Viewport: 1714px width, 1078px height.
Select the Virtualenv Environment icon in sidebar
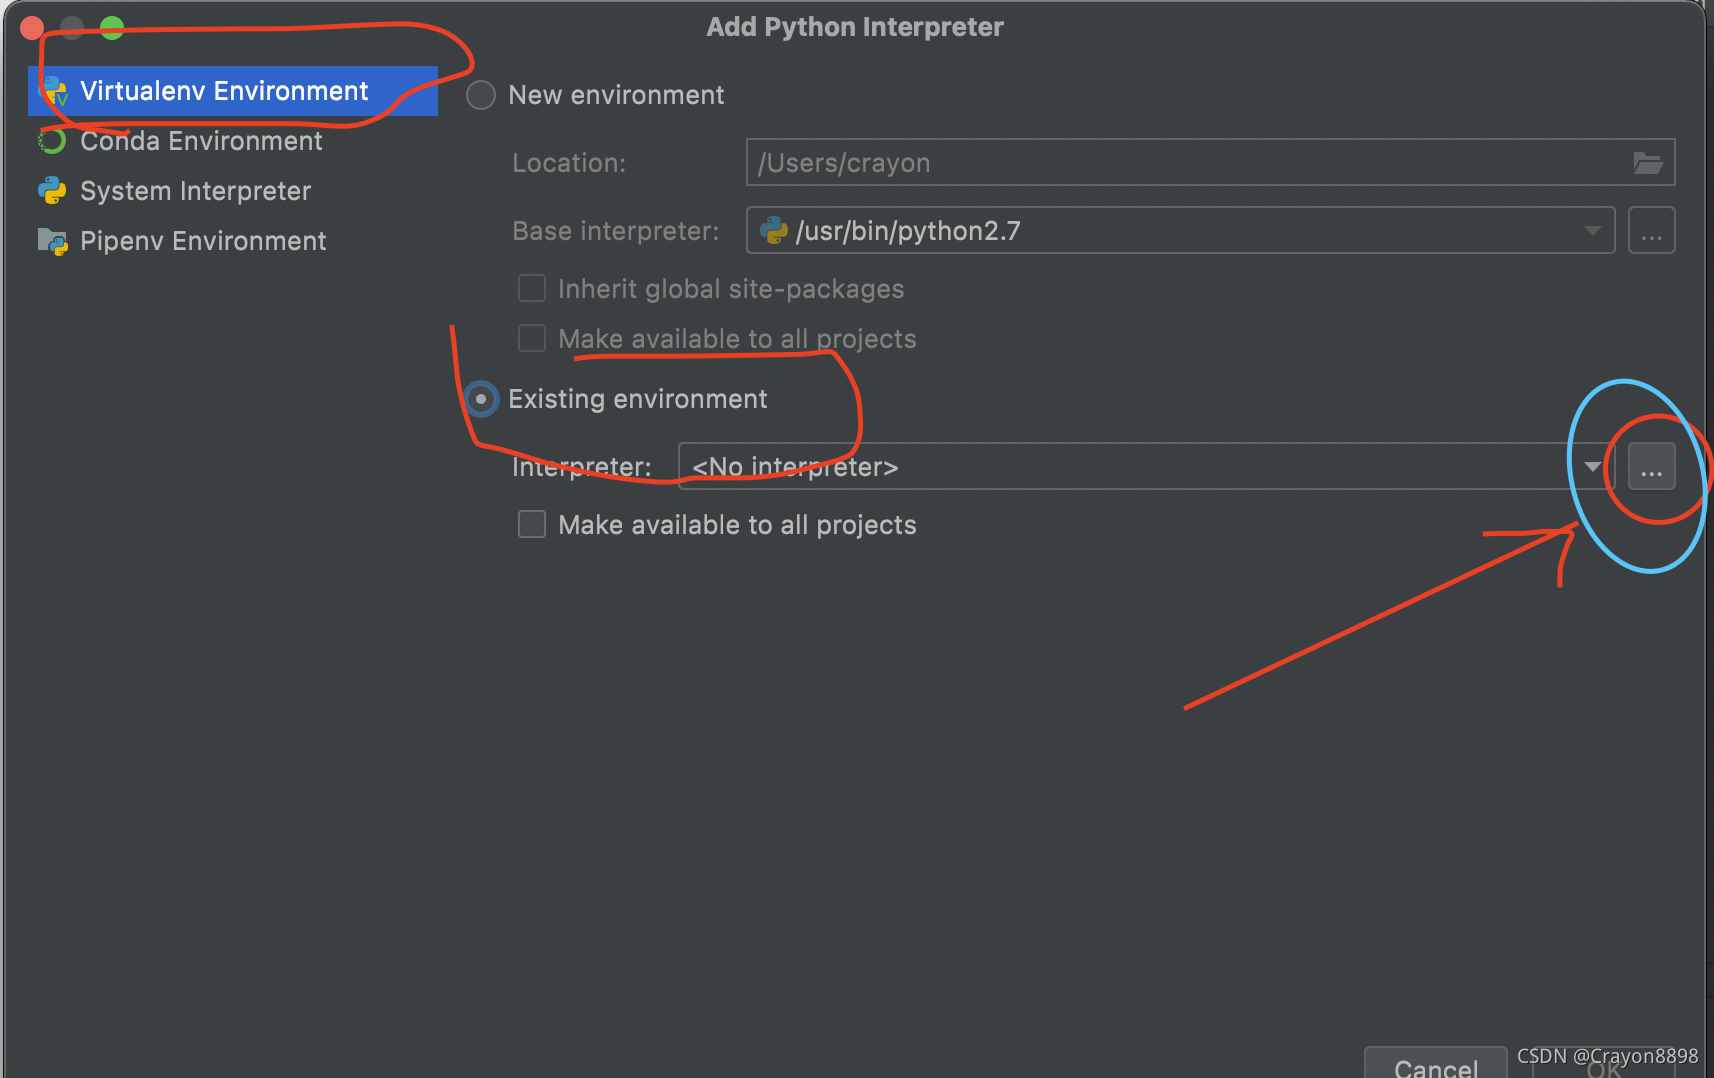click(x=53, y=91)
